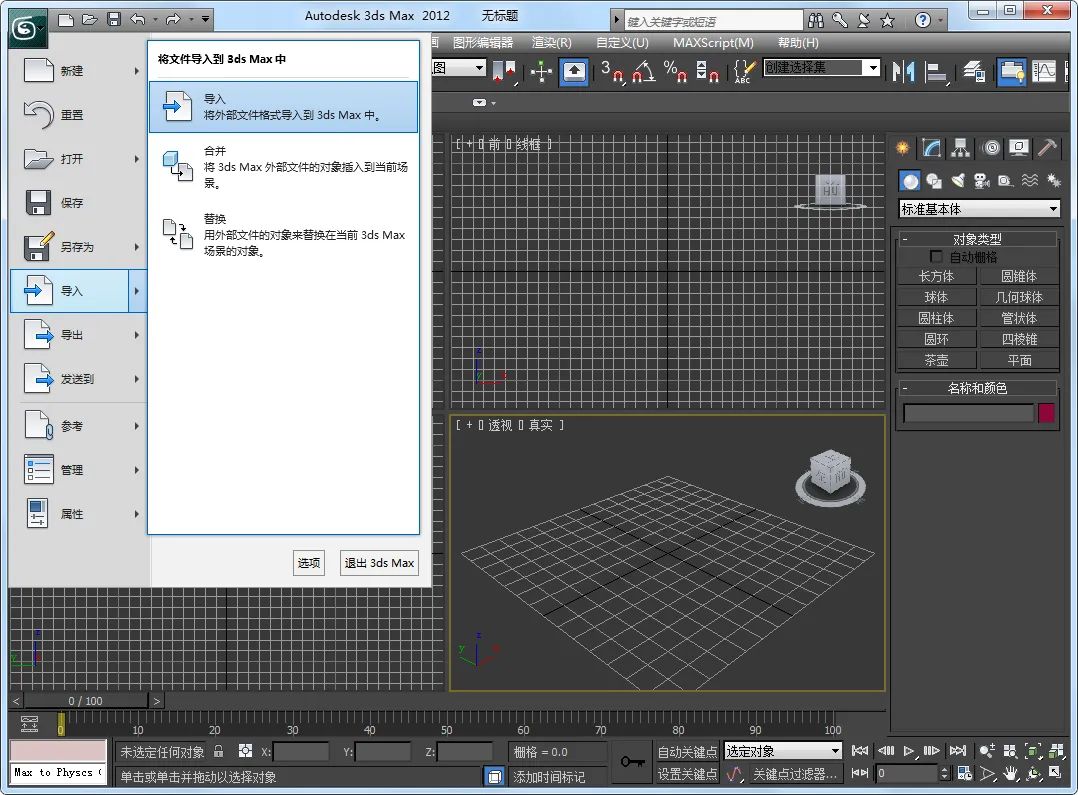Open the 选定对象 key filter dropdown
The width and height of the screenshot is (1078, 795).
pos(783,752)
